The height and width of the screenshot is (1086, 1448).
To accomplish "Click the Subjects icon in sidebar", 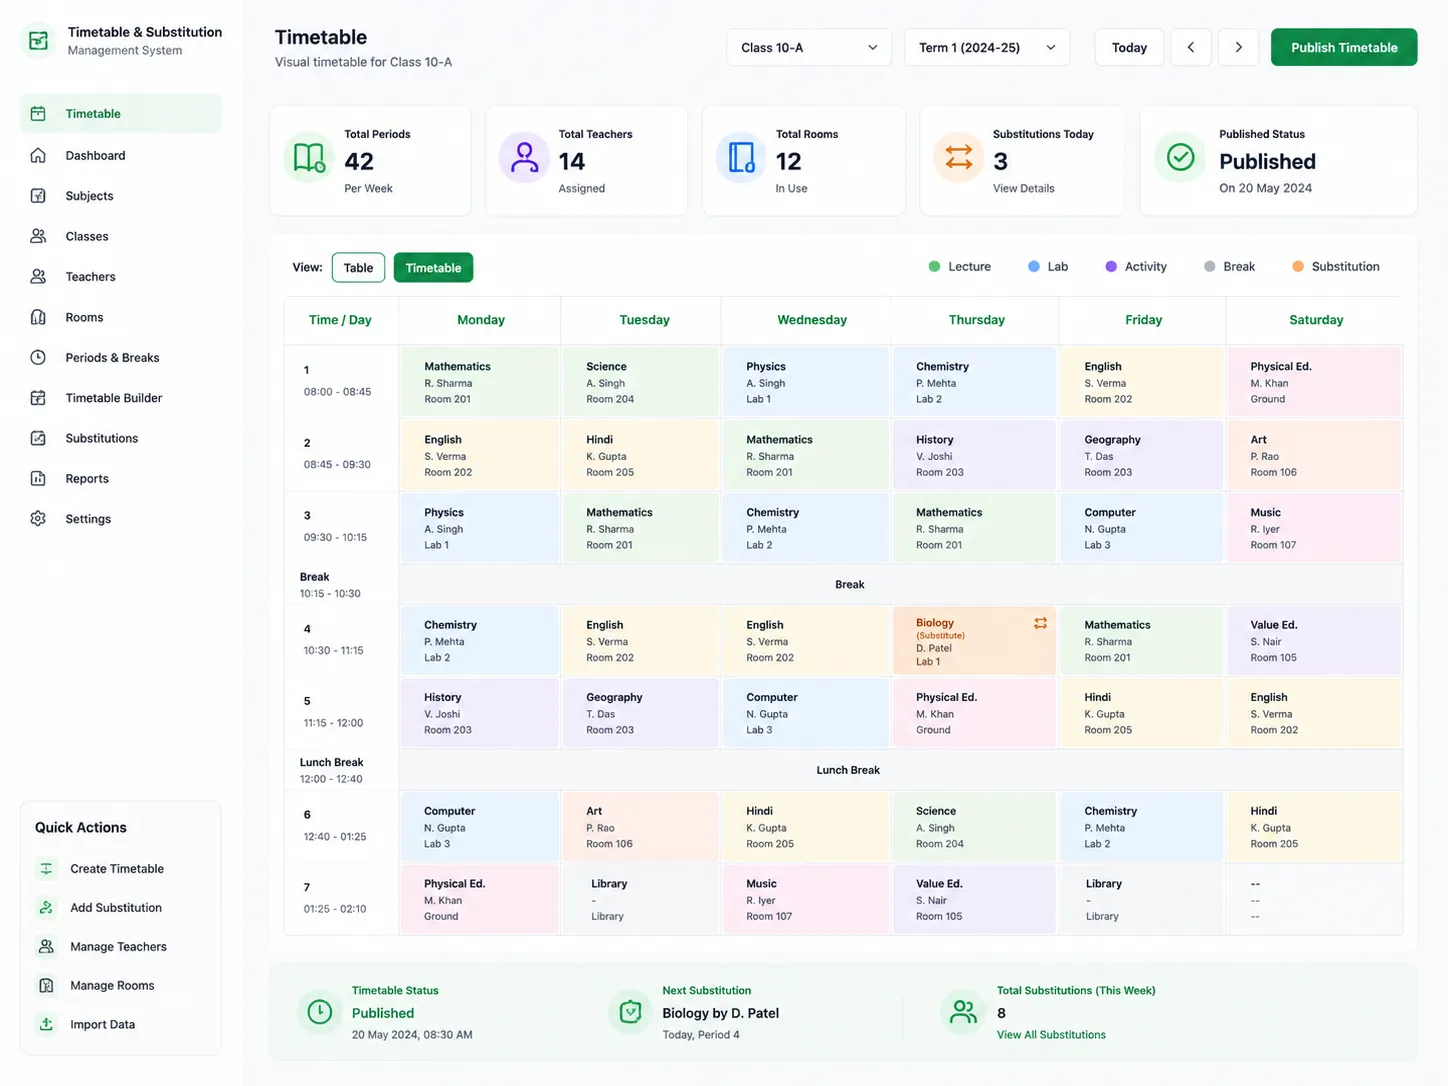I will coord(38,196).
